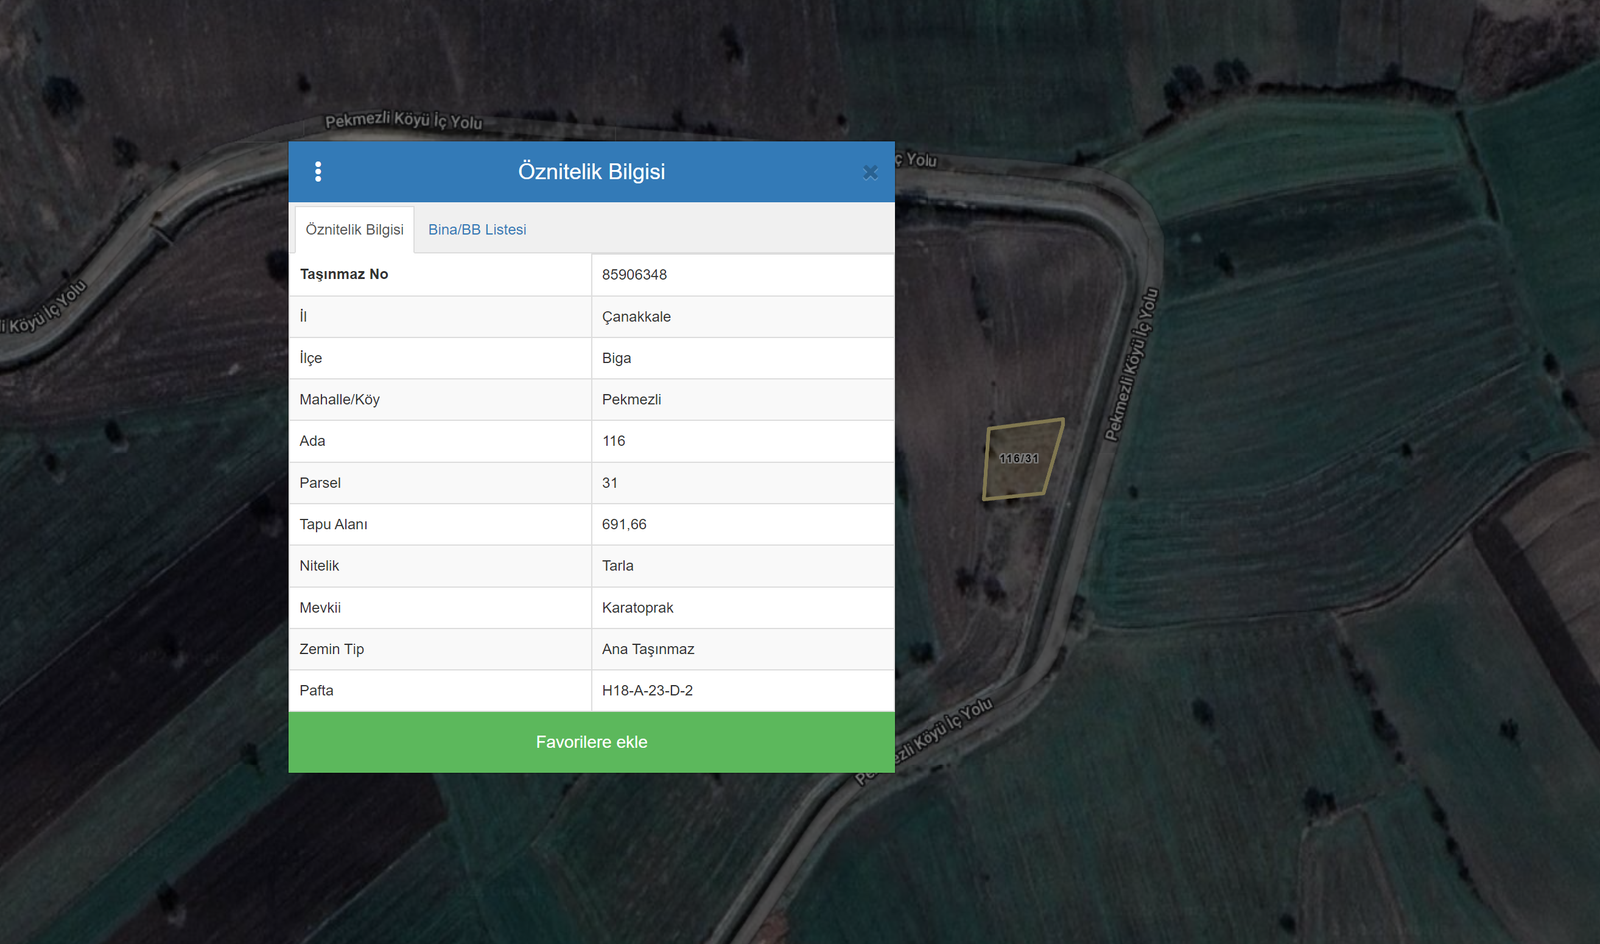Select the Mevkii value Karatoprak
The height and width of the screenshot is (944, 1600).
(637, 608)
